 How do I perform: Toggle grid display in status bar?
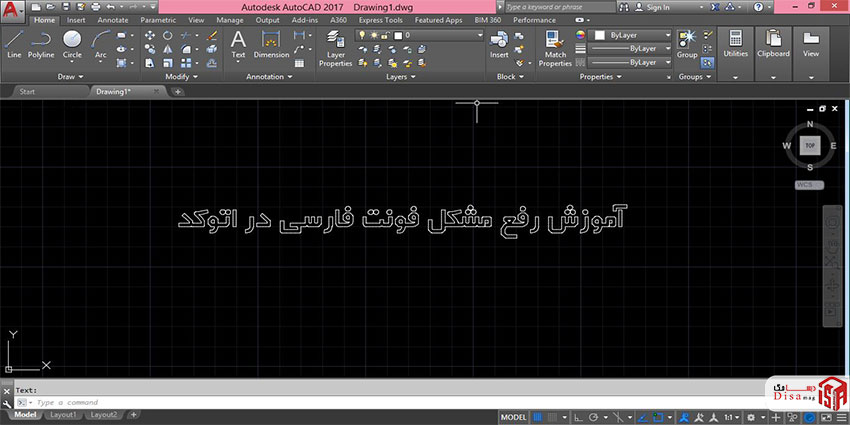click(x=537, y=416)
